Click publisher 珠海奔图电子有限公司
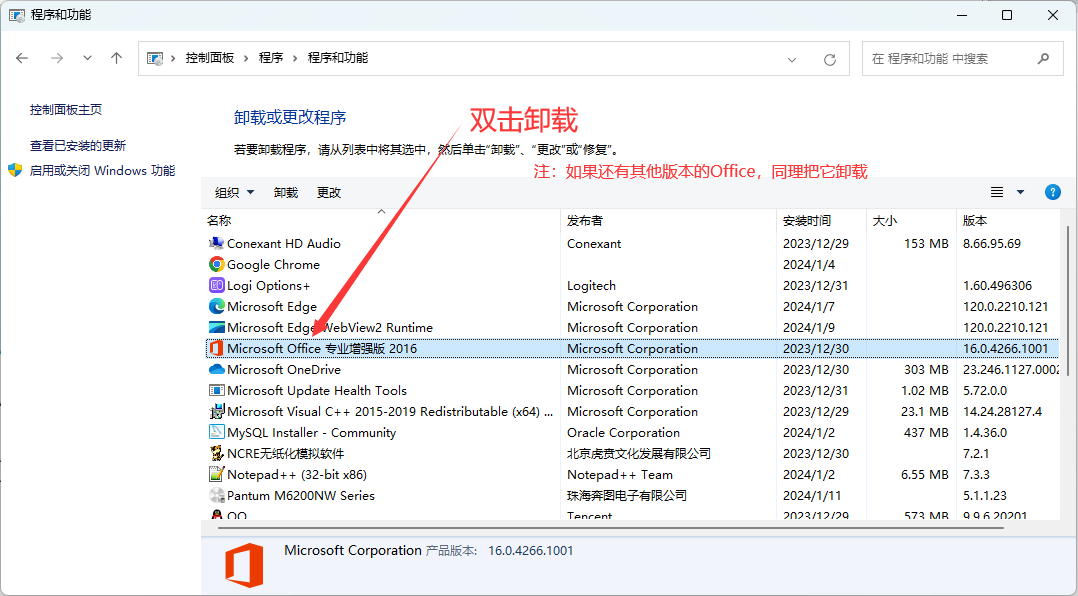Viewport: 1078px width, 596px height. point(627,496)
